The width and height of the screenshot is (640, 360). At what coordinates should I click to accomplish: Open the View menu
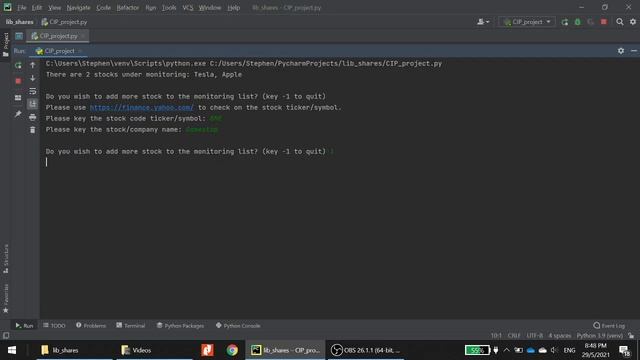(54, 8)
